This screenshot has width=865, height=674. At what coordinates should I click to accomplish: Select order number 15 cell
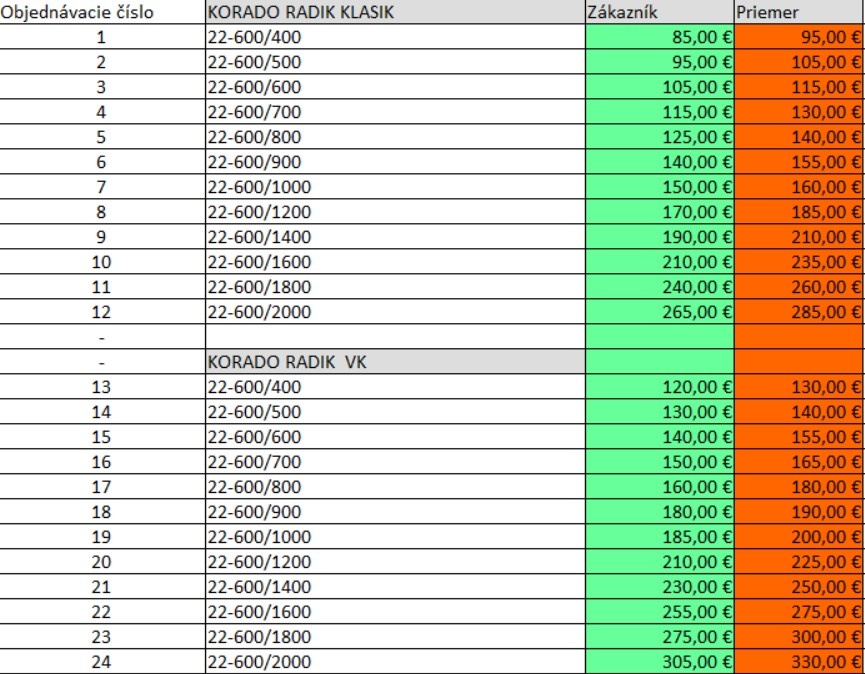coord(102,437)
